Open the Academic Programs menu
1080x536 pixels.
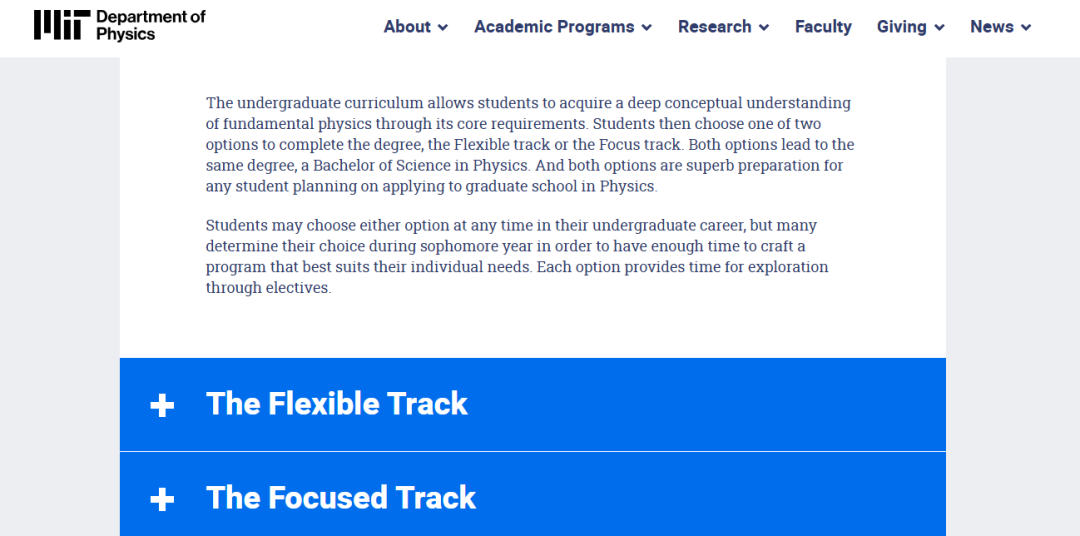[x=554, y=27]
